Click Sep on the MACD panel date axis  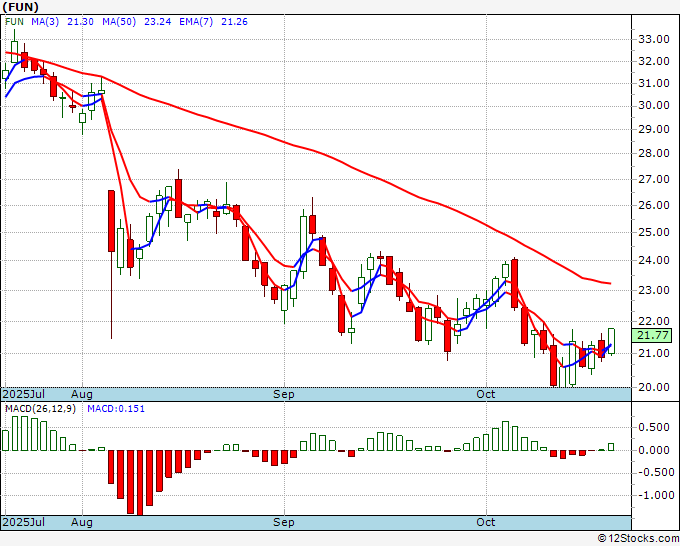[284, 522]
